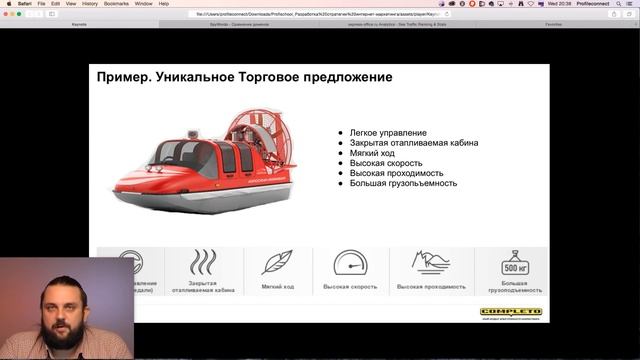This screenshot has height=360, width=640.
Task: Open the Share button in Safari toolbar
Action: pos(614,14)
